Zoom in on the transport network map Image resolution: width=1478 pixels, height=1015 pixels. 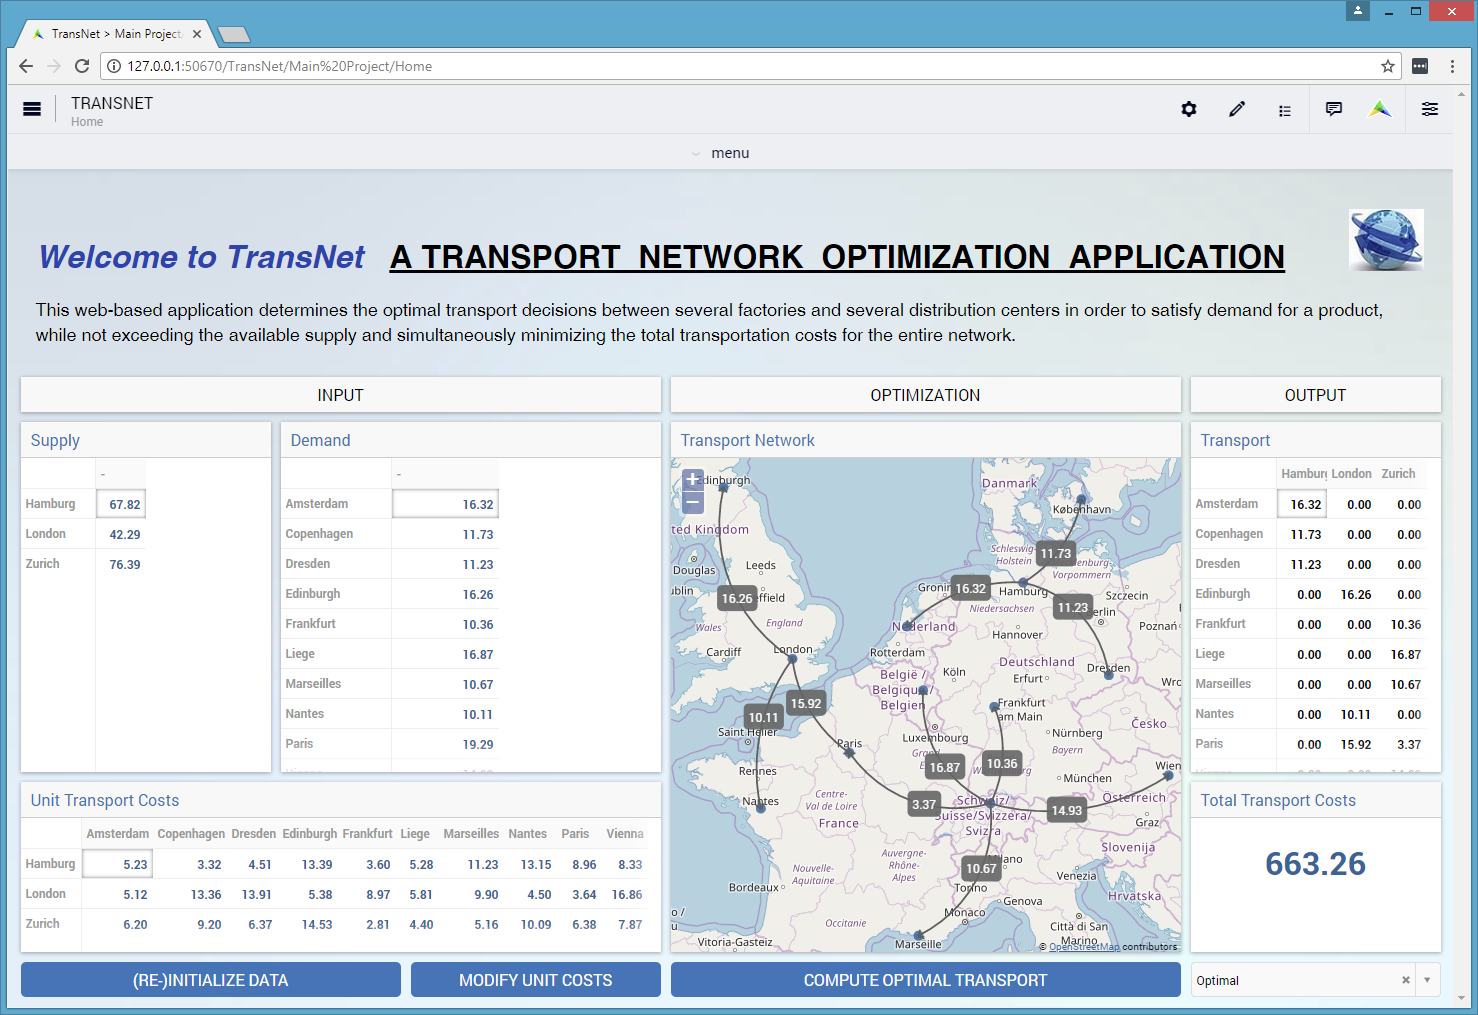pyautogui.click(x=693, y=479)
